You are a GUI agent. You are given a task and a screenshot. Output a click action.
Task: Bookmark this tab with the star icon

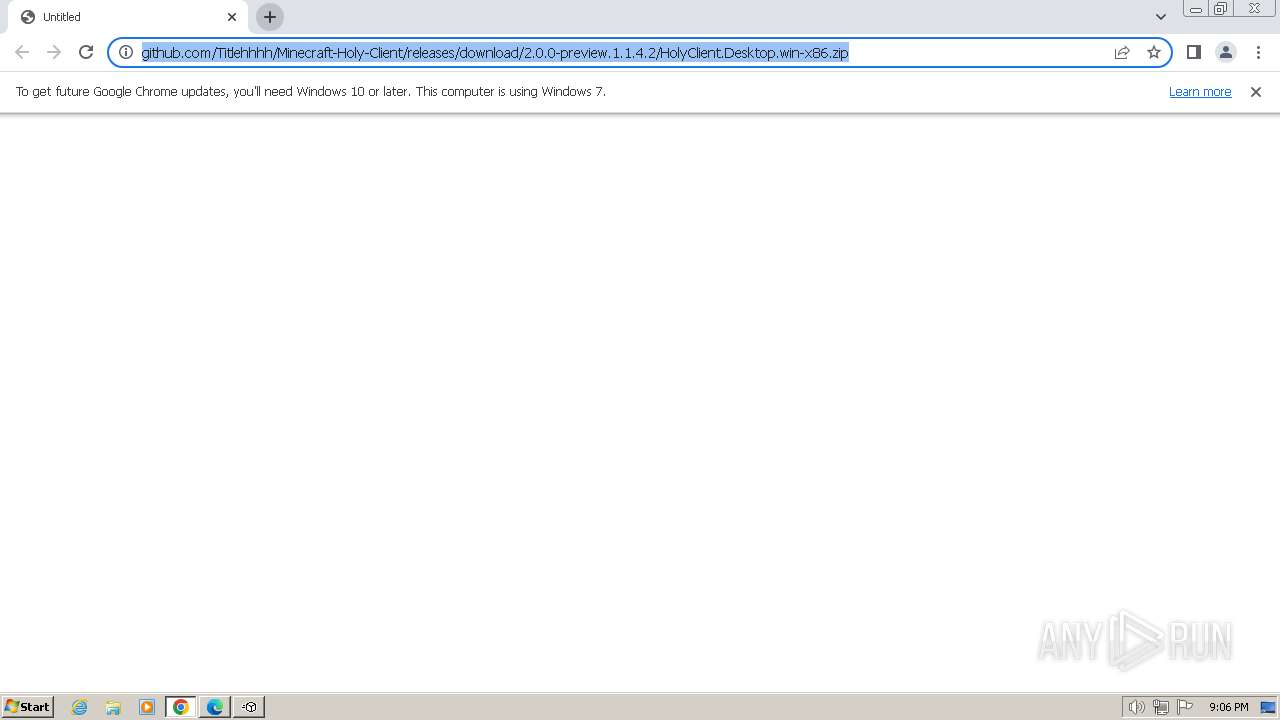tap(1154, 52)
